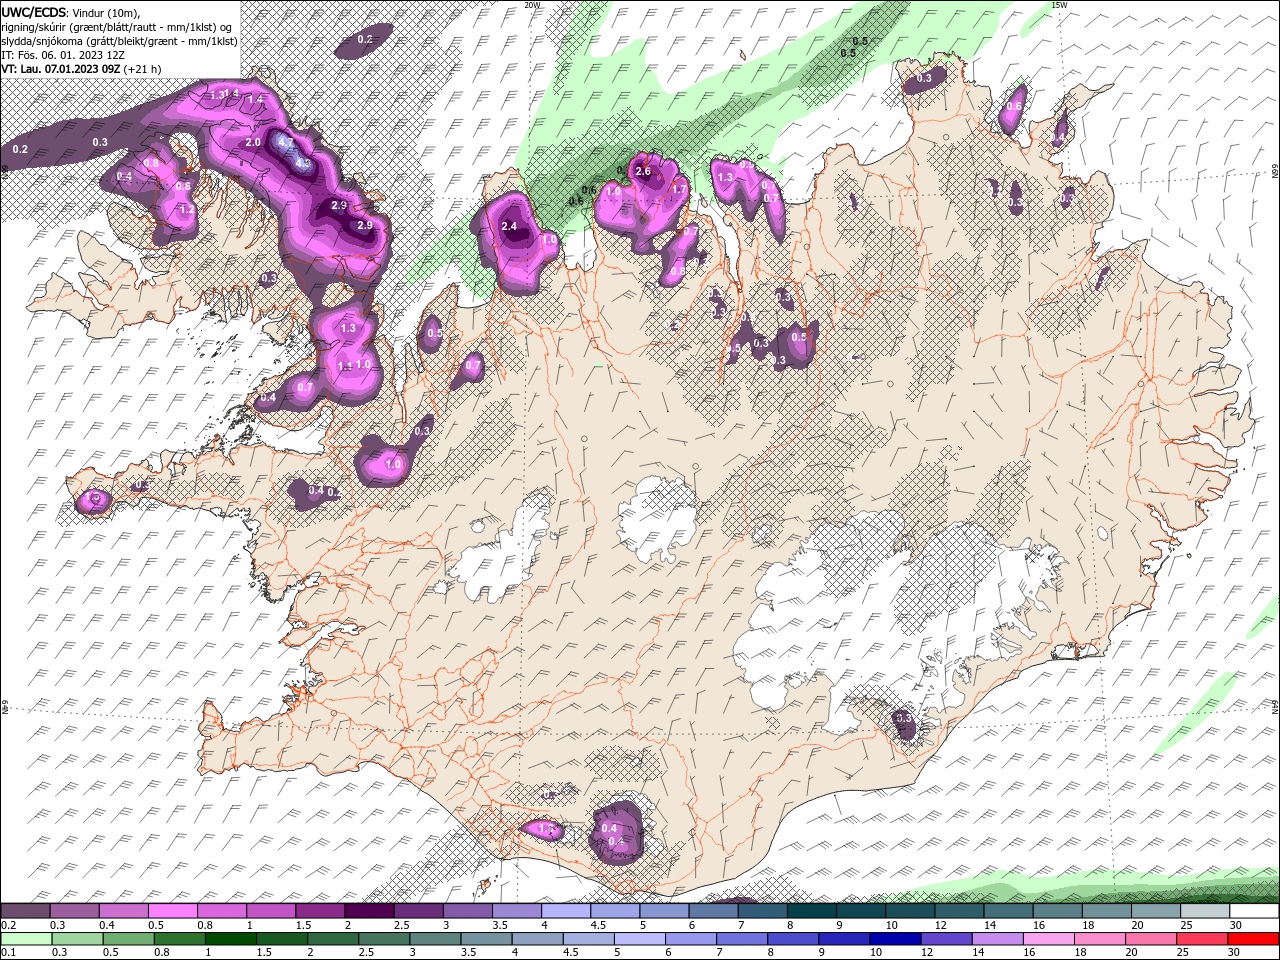Select the '0.1' label, lower legend row

(9, 953)
